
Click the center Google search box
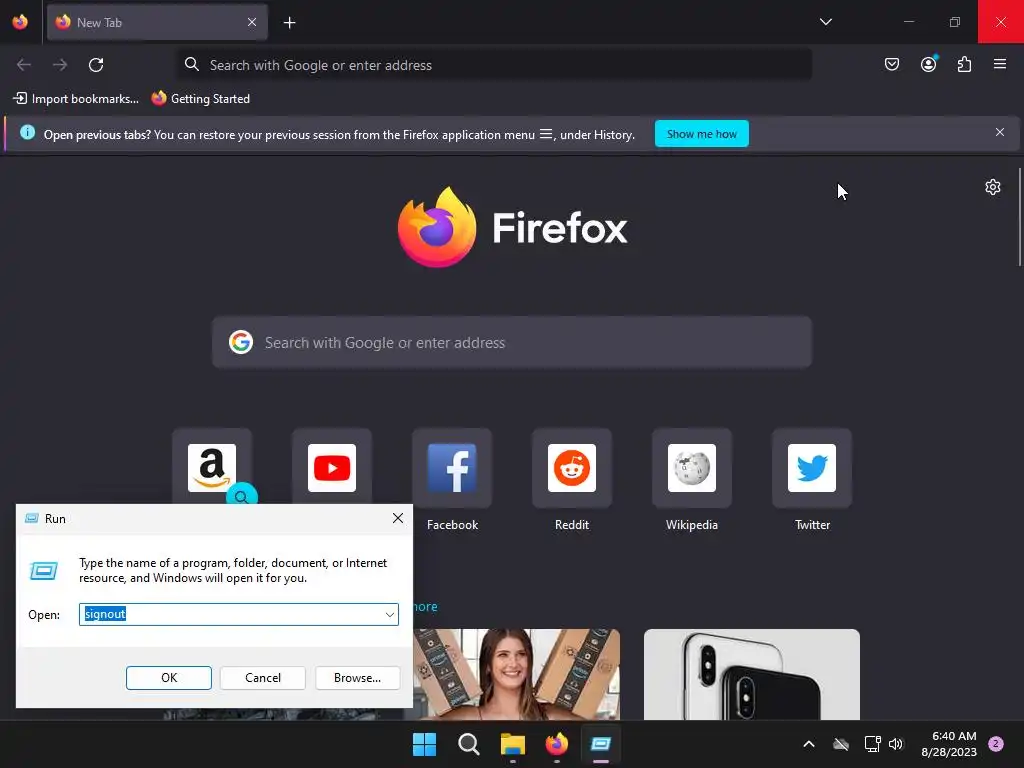512,342
